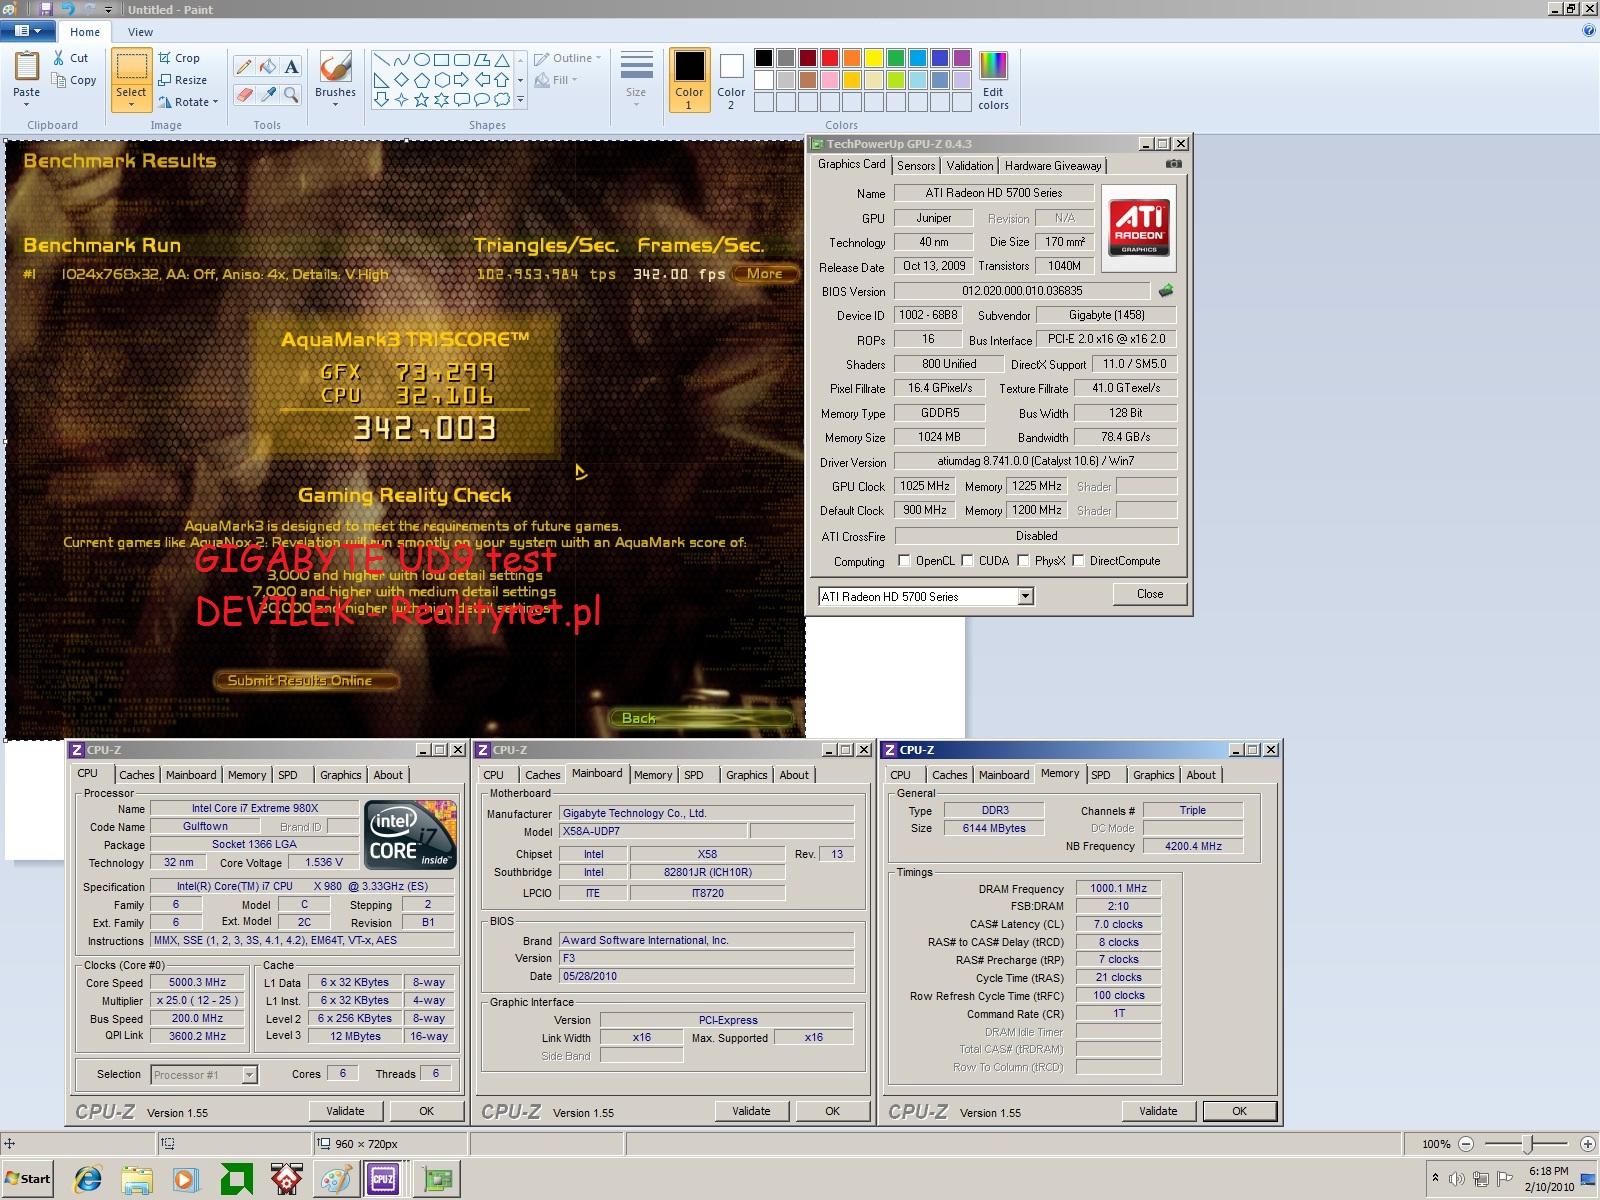Image resolution: width=1600 pixels, height=1200 pixels.
Task: Select the red color swatch
Action: click(x=831, y=58)
